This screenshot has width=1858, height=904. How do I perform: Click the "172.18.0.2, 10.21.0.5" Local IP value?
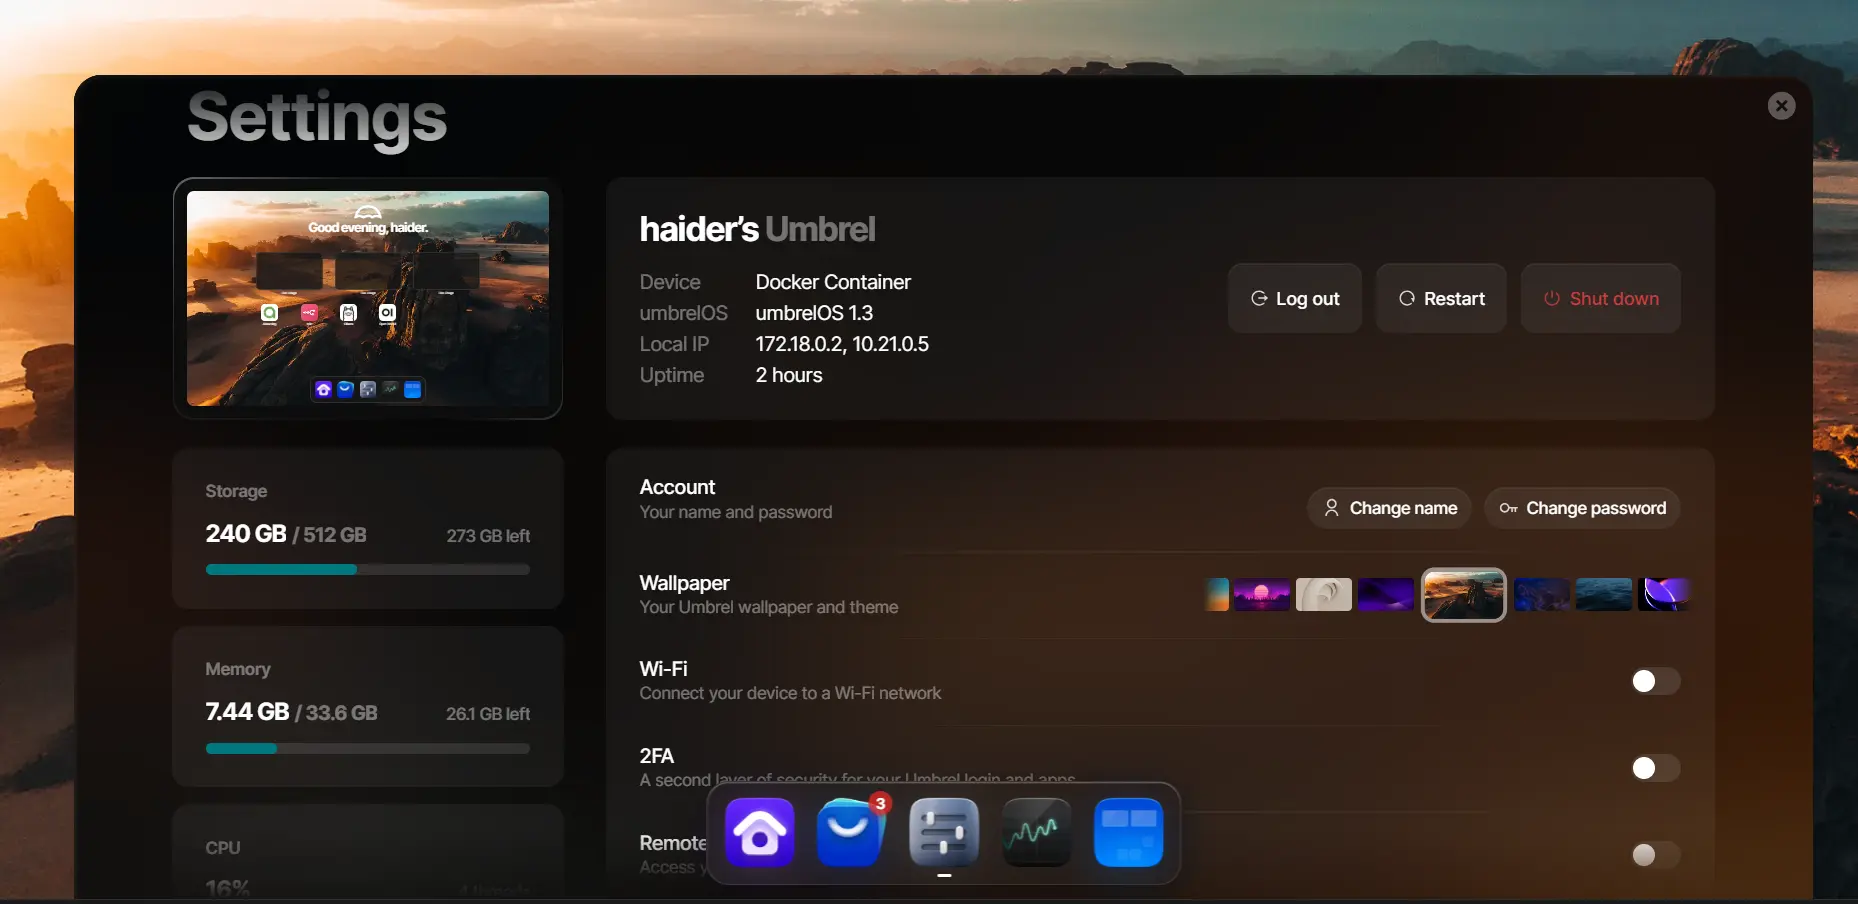point(842,344)
